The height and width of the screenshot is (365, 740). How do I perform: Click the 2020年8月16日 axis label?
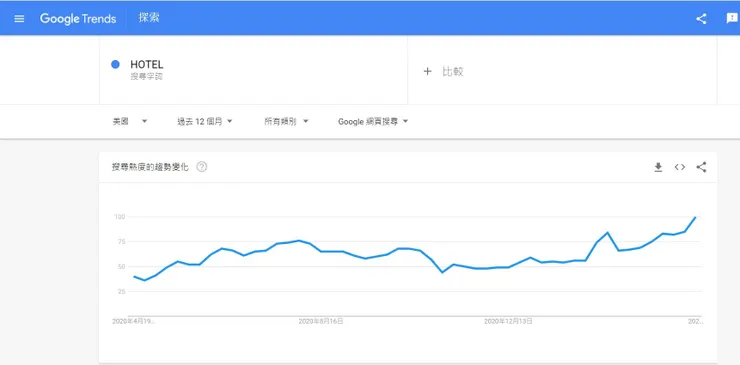tap(320, 322)
